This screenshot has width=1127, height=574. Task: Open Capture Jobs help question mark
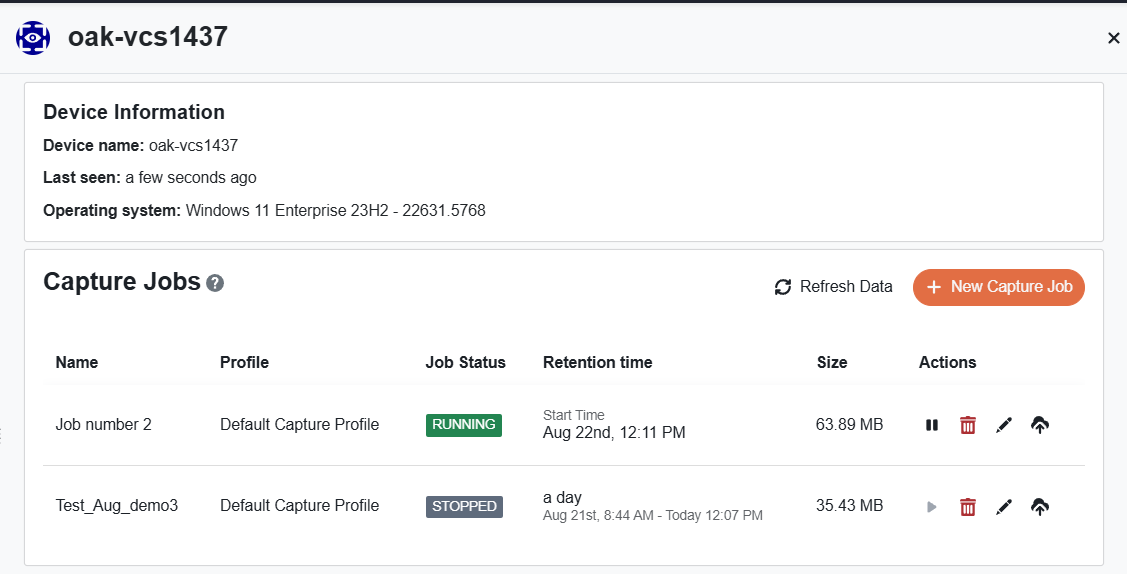tap(215, 283)
